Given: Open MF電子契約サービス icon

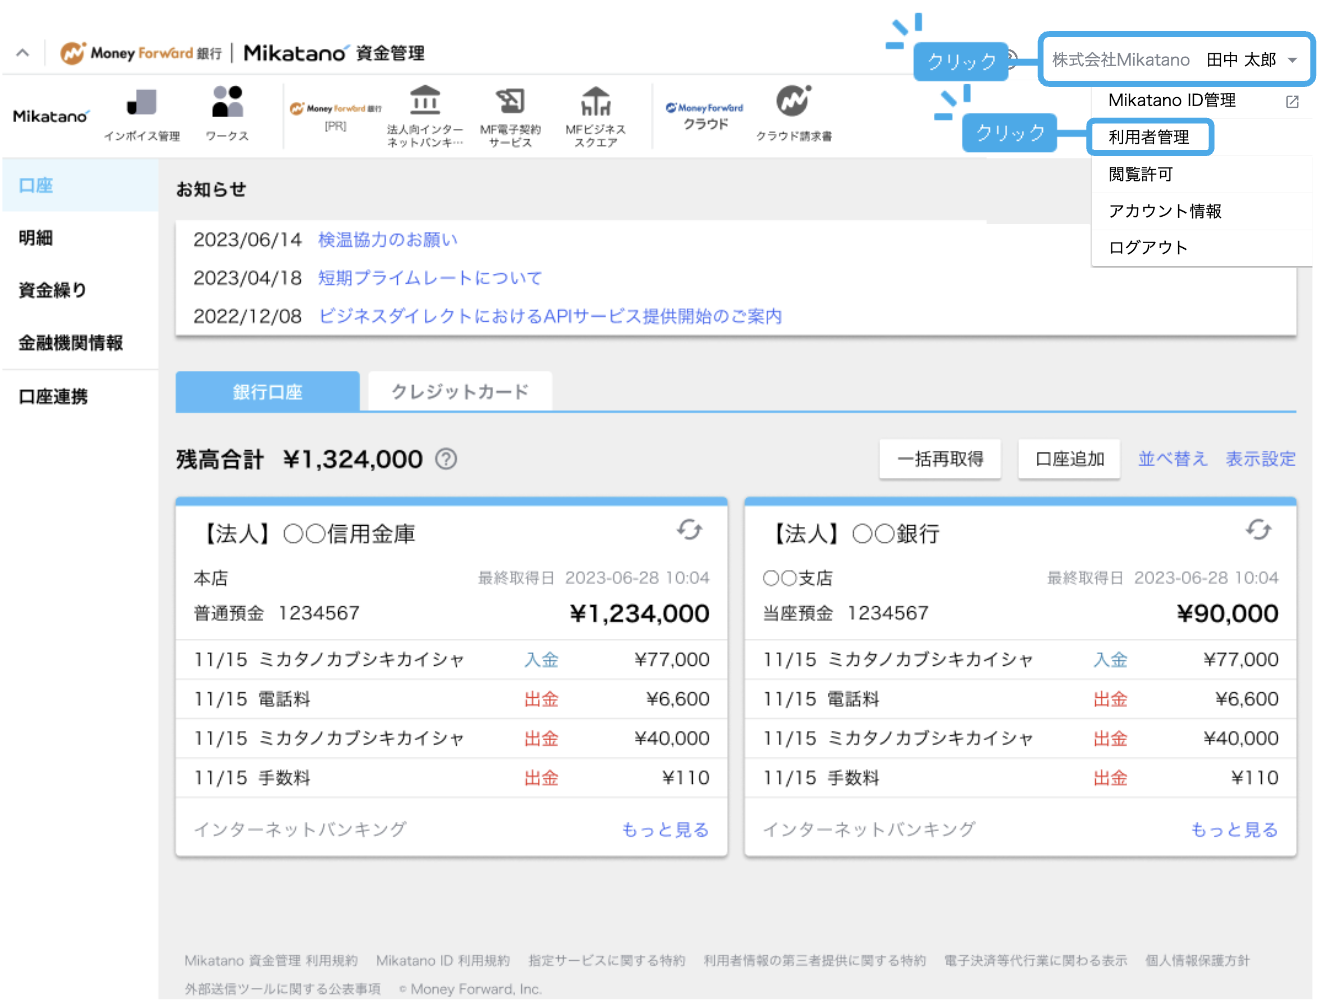Looking at the screenshot, I should (x=510, y=116).
